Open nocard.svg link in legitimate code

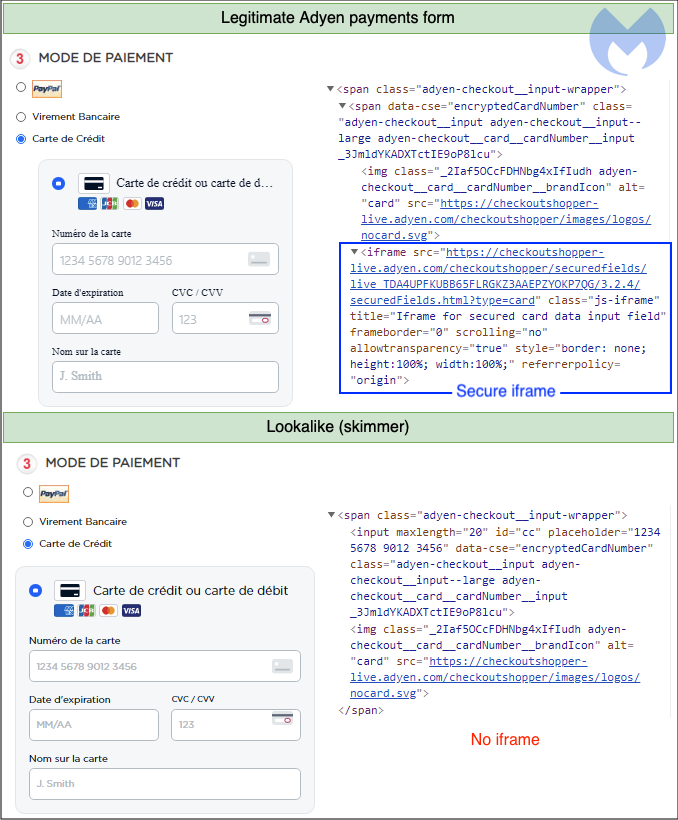point(506,219)
